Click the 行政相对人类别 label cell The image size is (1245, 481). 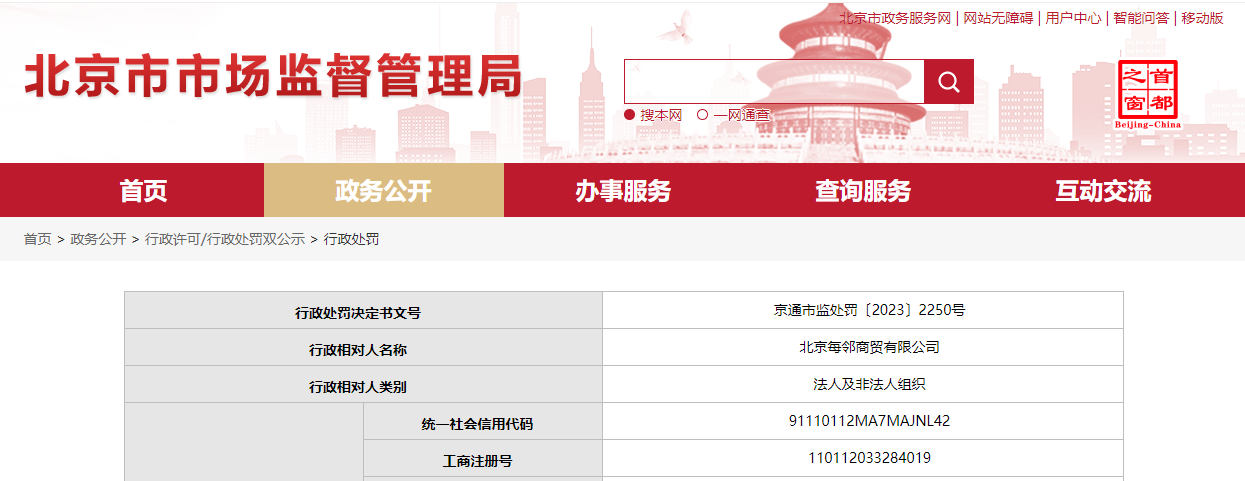coord(364,385)
